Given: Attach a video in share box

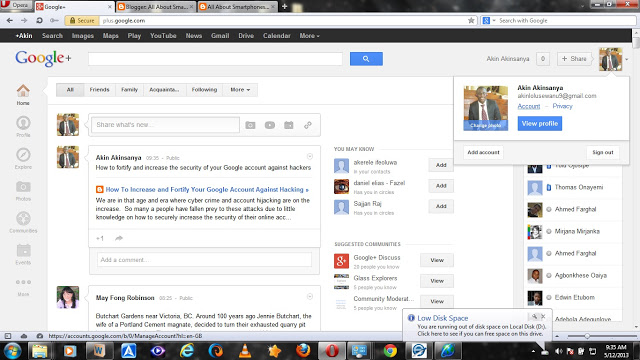Looking at the screenshot, I should click(x=270, y=125).
